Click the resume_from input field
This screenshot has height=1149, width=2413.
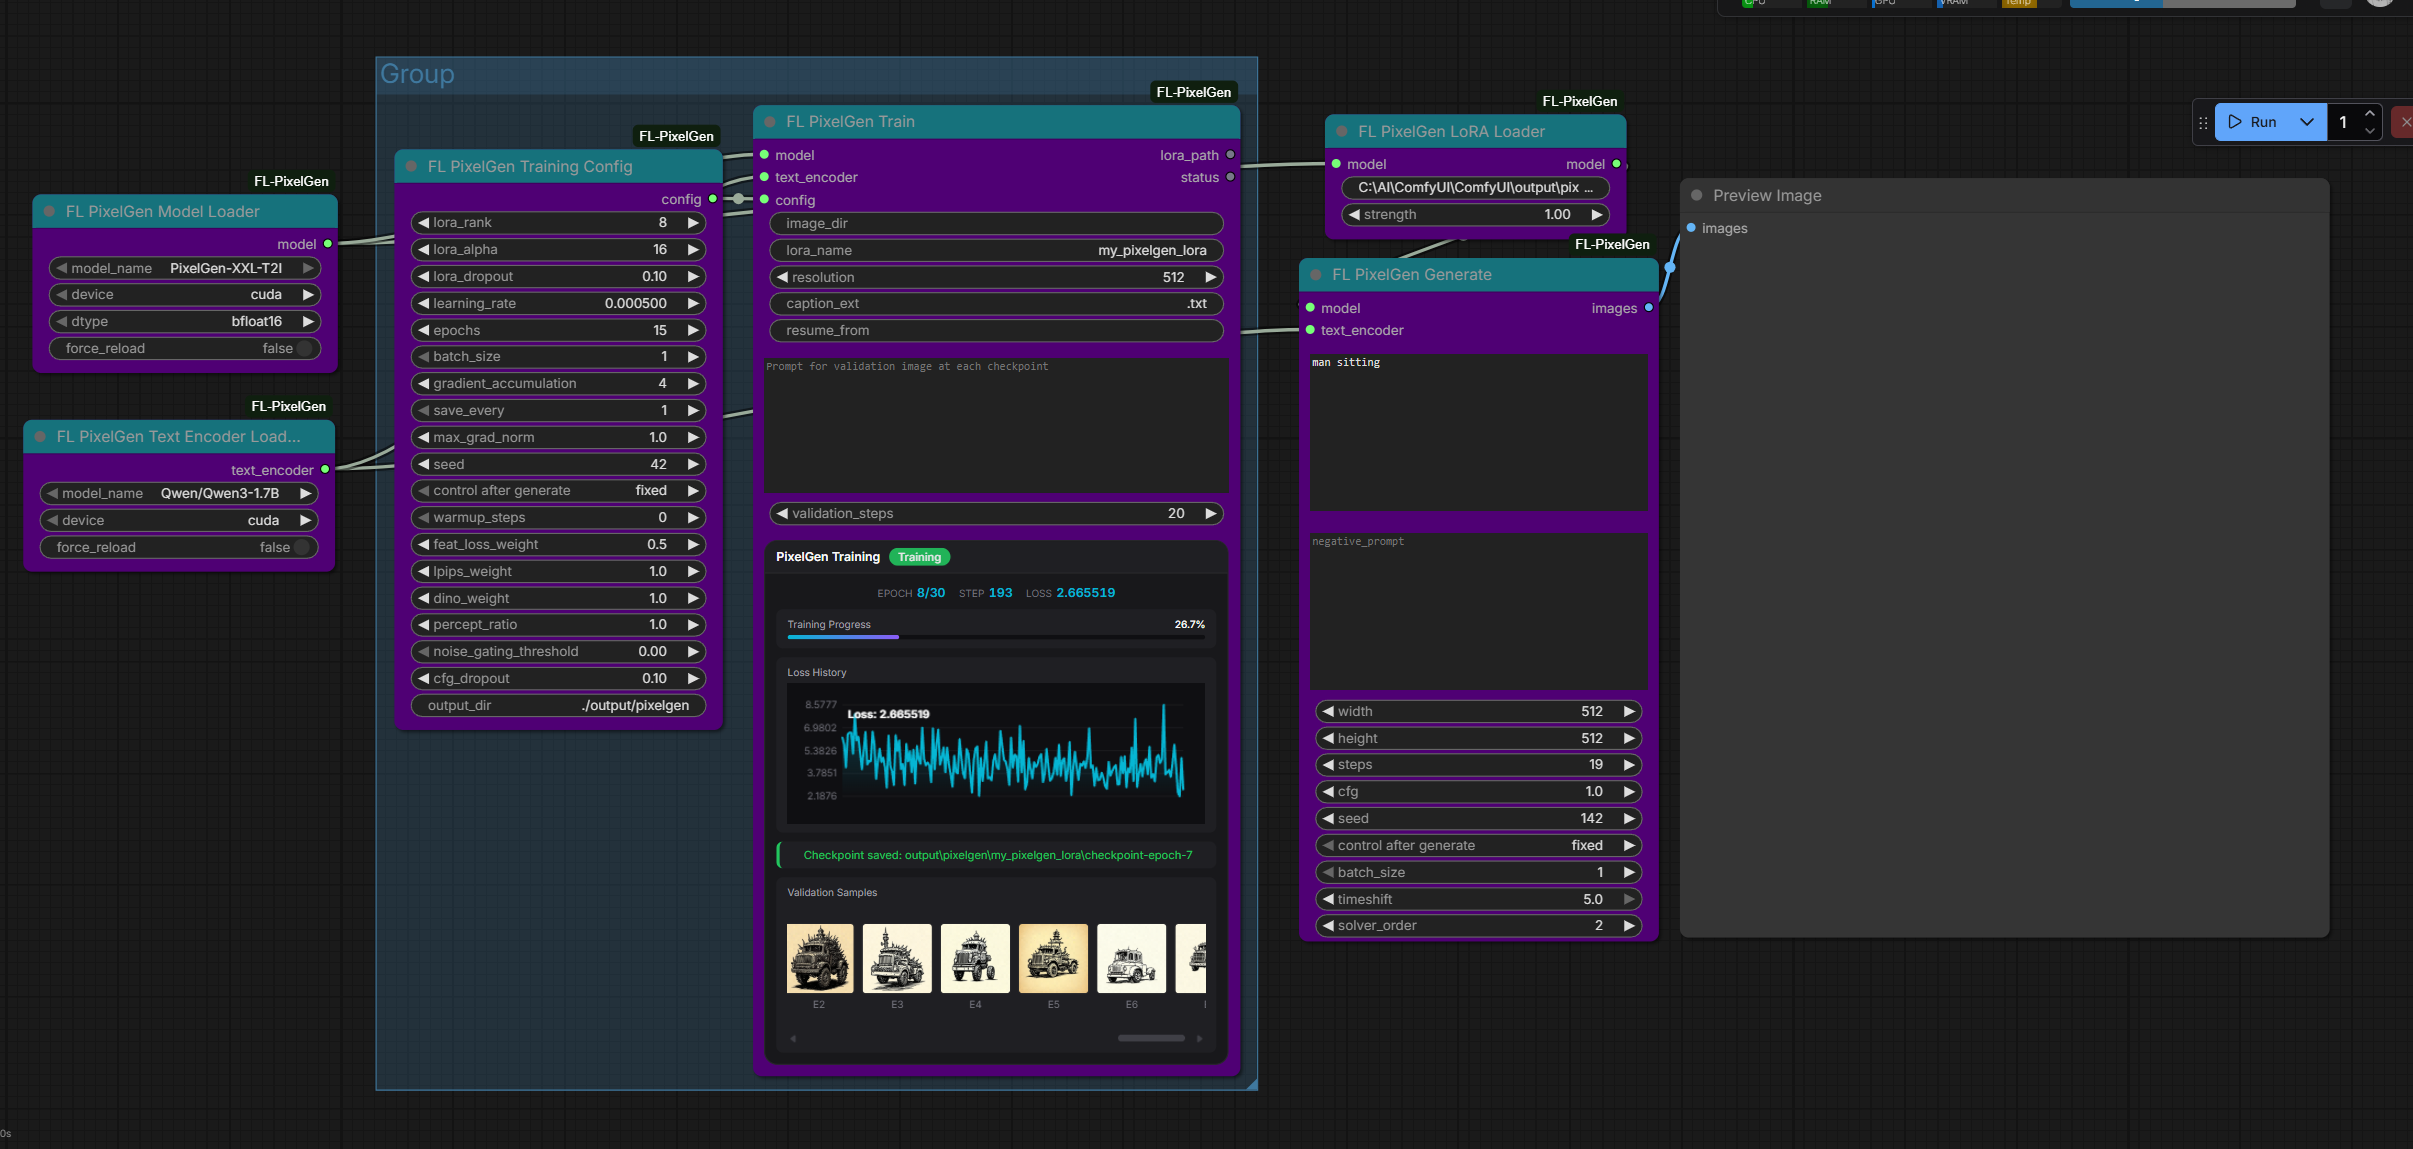click(996, 331)
